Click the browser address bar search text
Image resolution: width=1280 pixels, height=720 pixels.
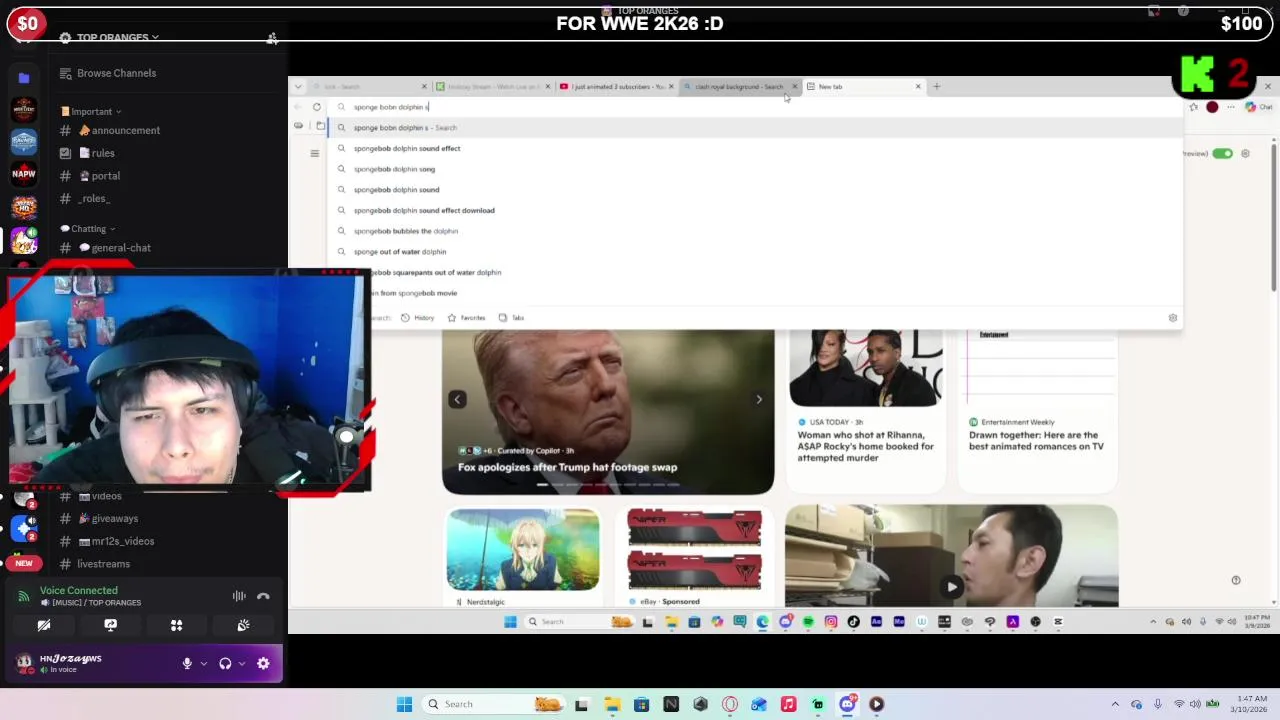(x=391, y=107)
